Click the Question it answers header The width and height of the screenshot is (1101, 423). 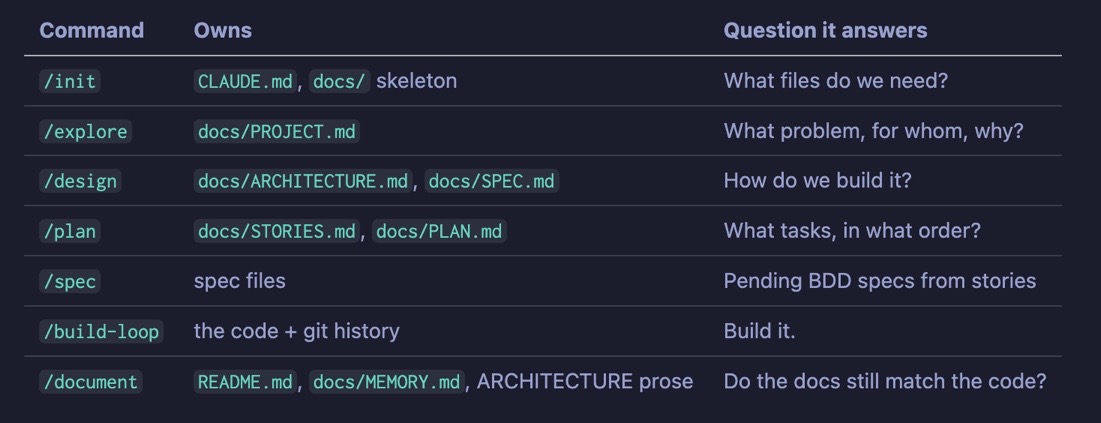(x=825, y=30)
